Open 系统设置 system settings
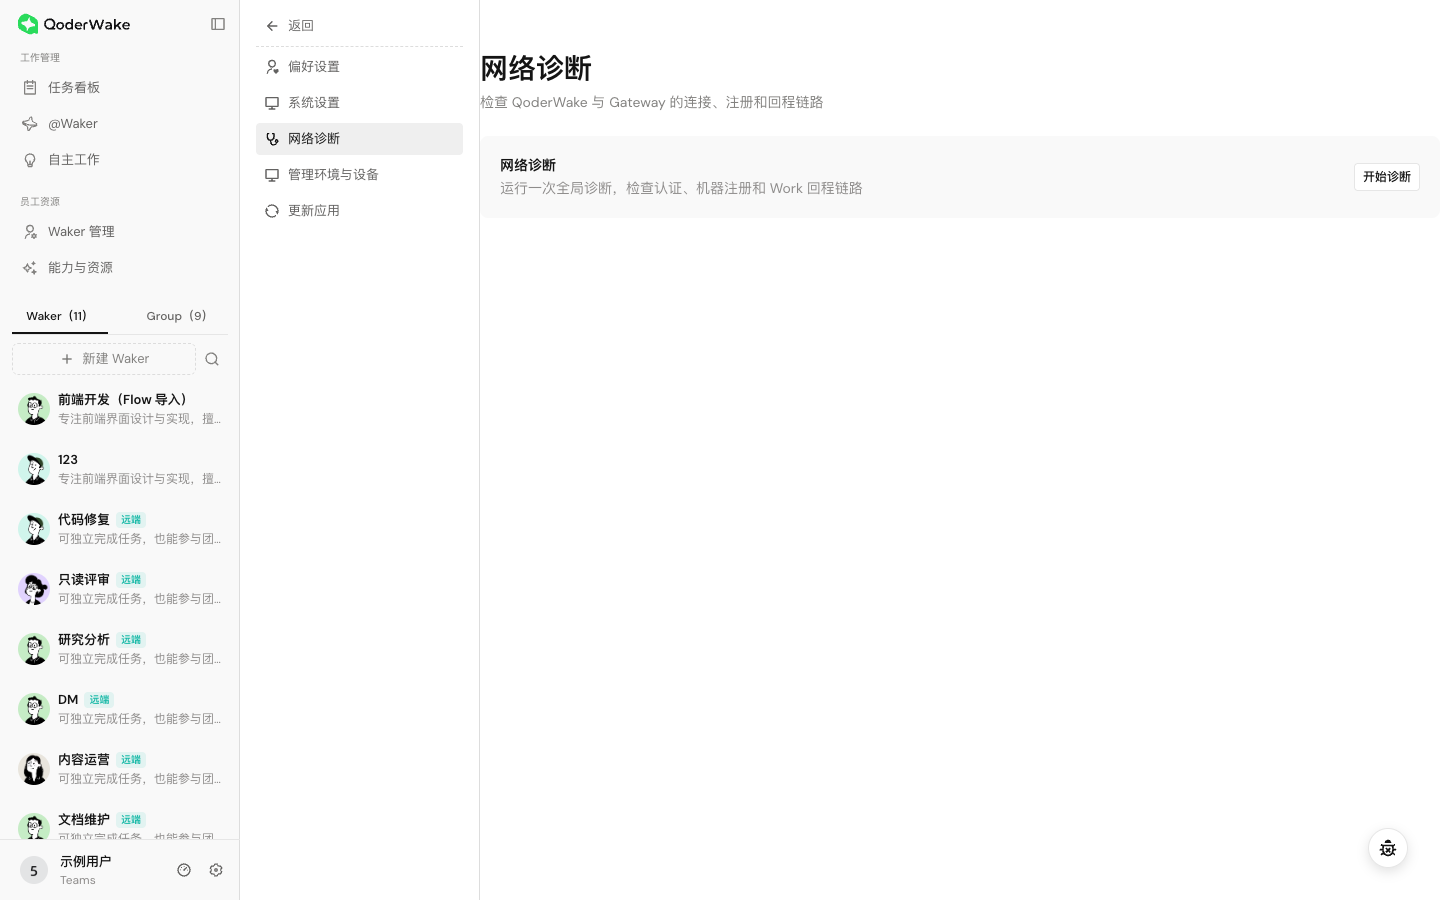 tap(359, 103)
